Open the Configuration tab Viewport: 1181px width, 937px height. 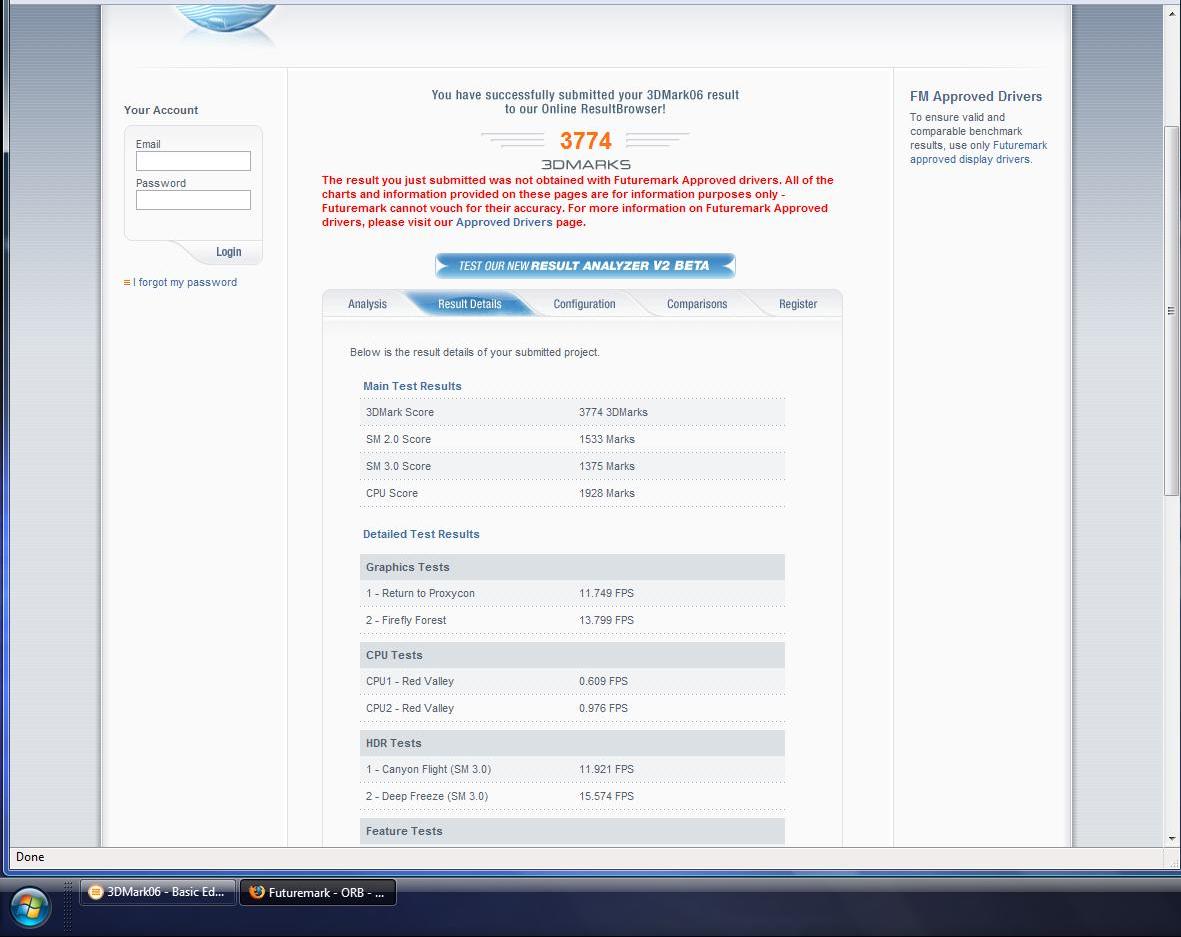[x=584, y=304]
